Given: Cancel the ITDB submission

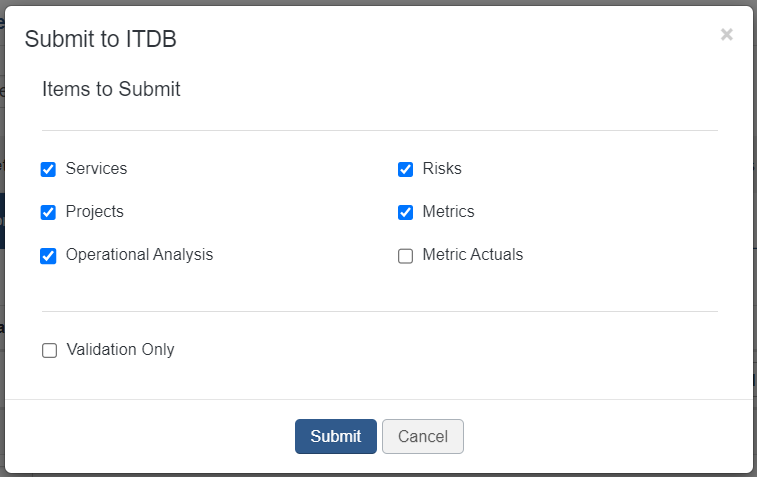Looking at the screenshot, I should [423, 436].
